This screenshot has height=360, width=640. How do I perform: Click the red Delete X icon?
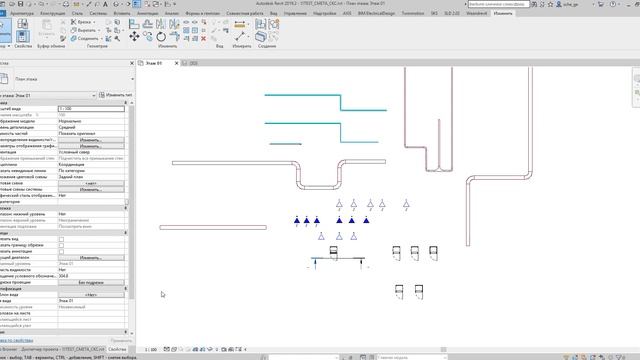(203, 38)
